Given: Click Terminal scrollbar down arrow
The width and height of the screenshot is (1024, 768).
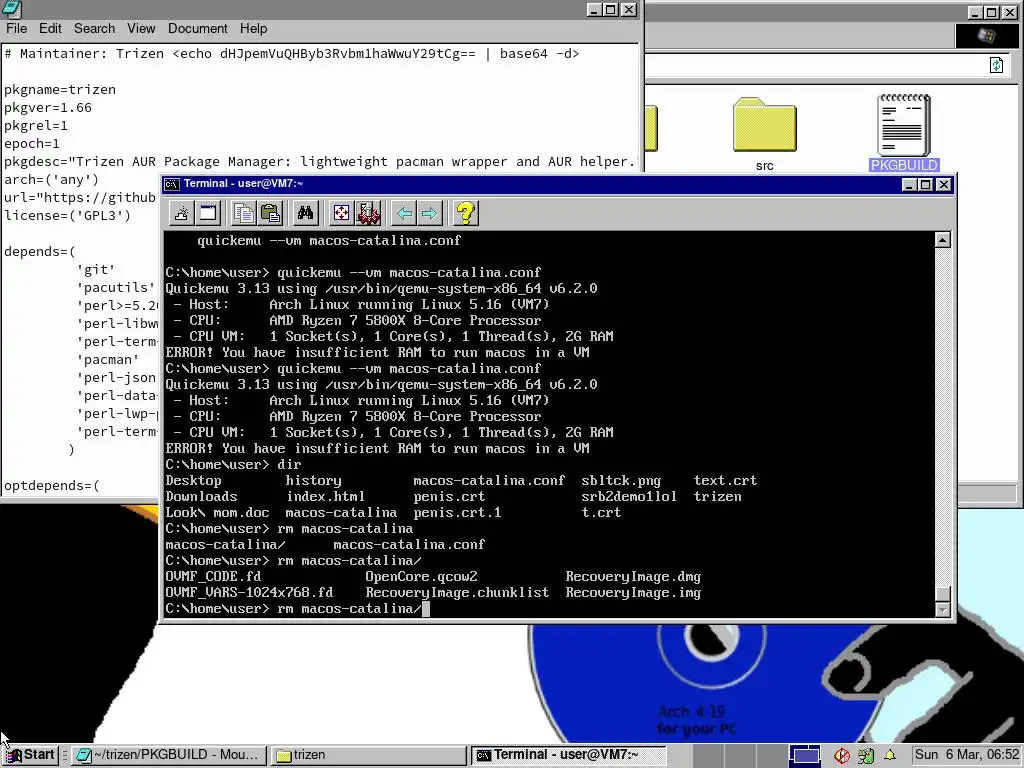Looking at the screenshot, I should (x=942, y=610).
